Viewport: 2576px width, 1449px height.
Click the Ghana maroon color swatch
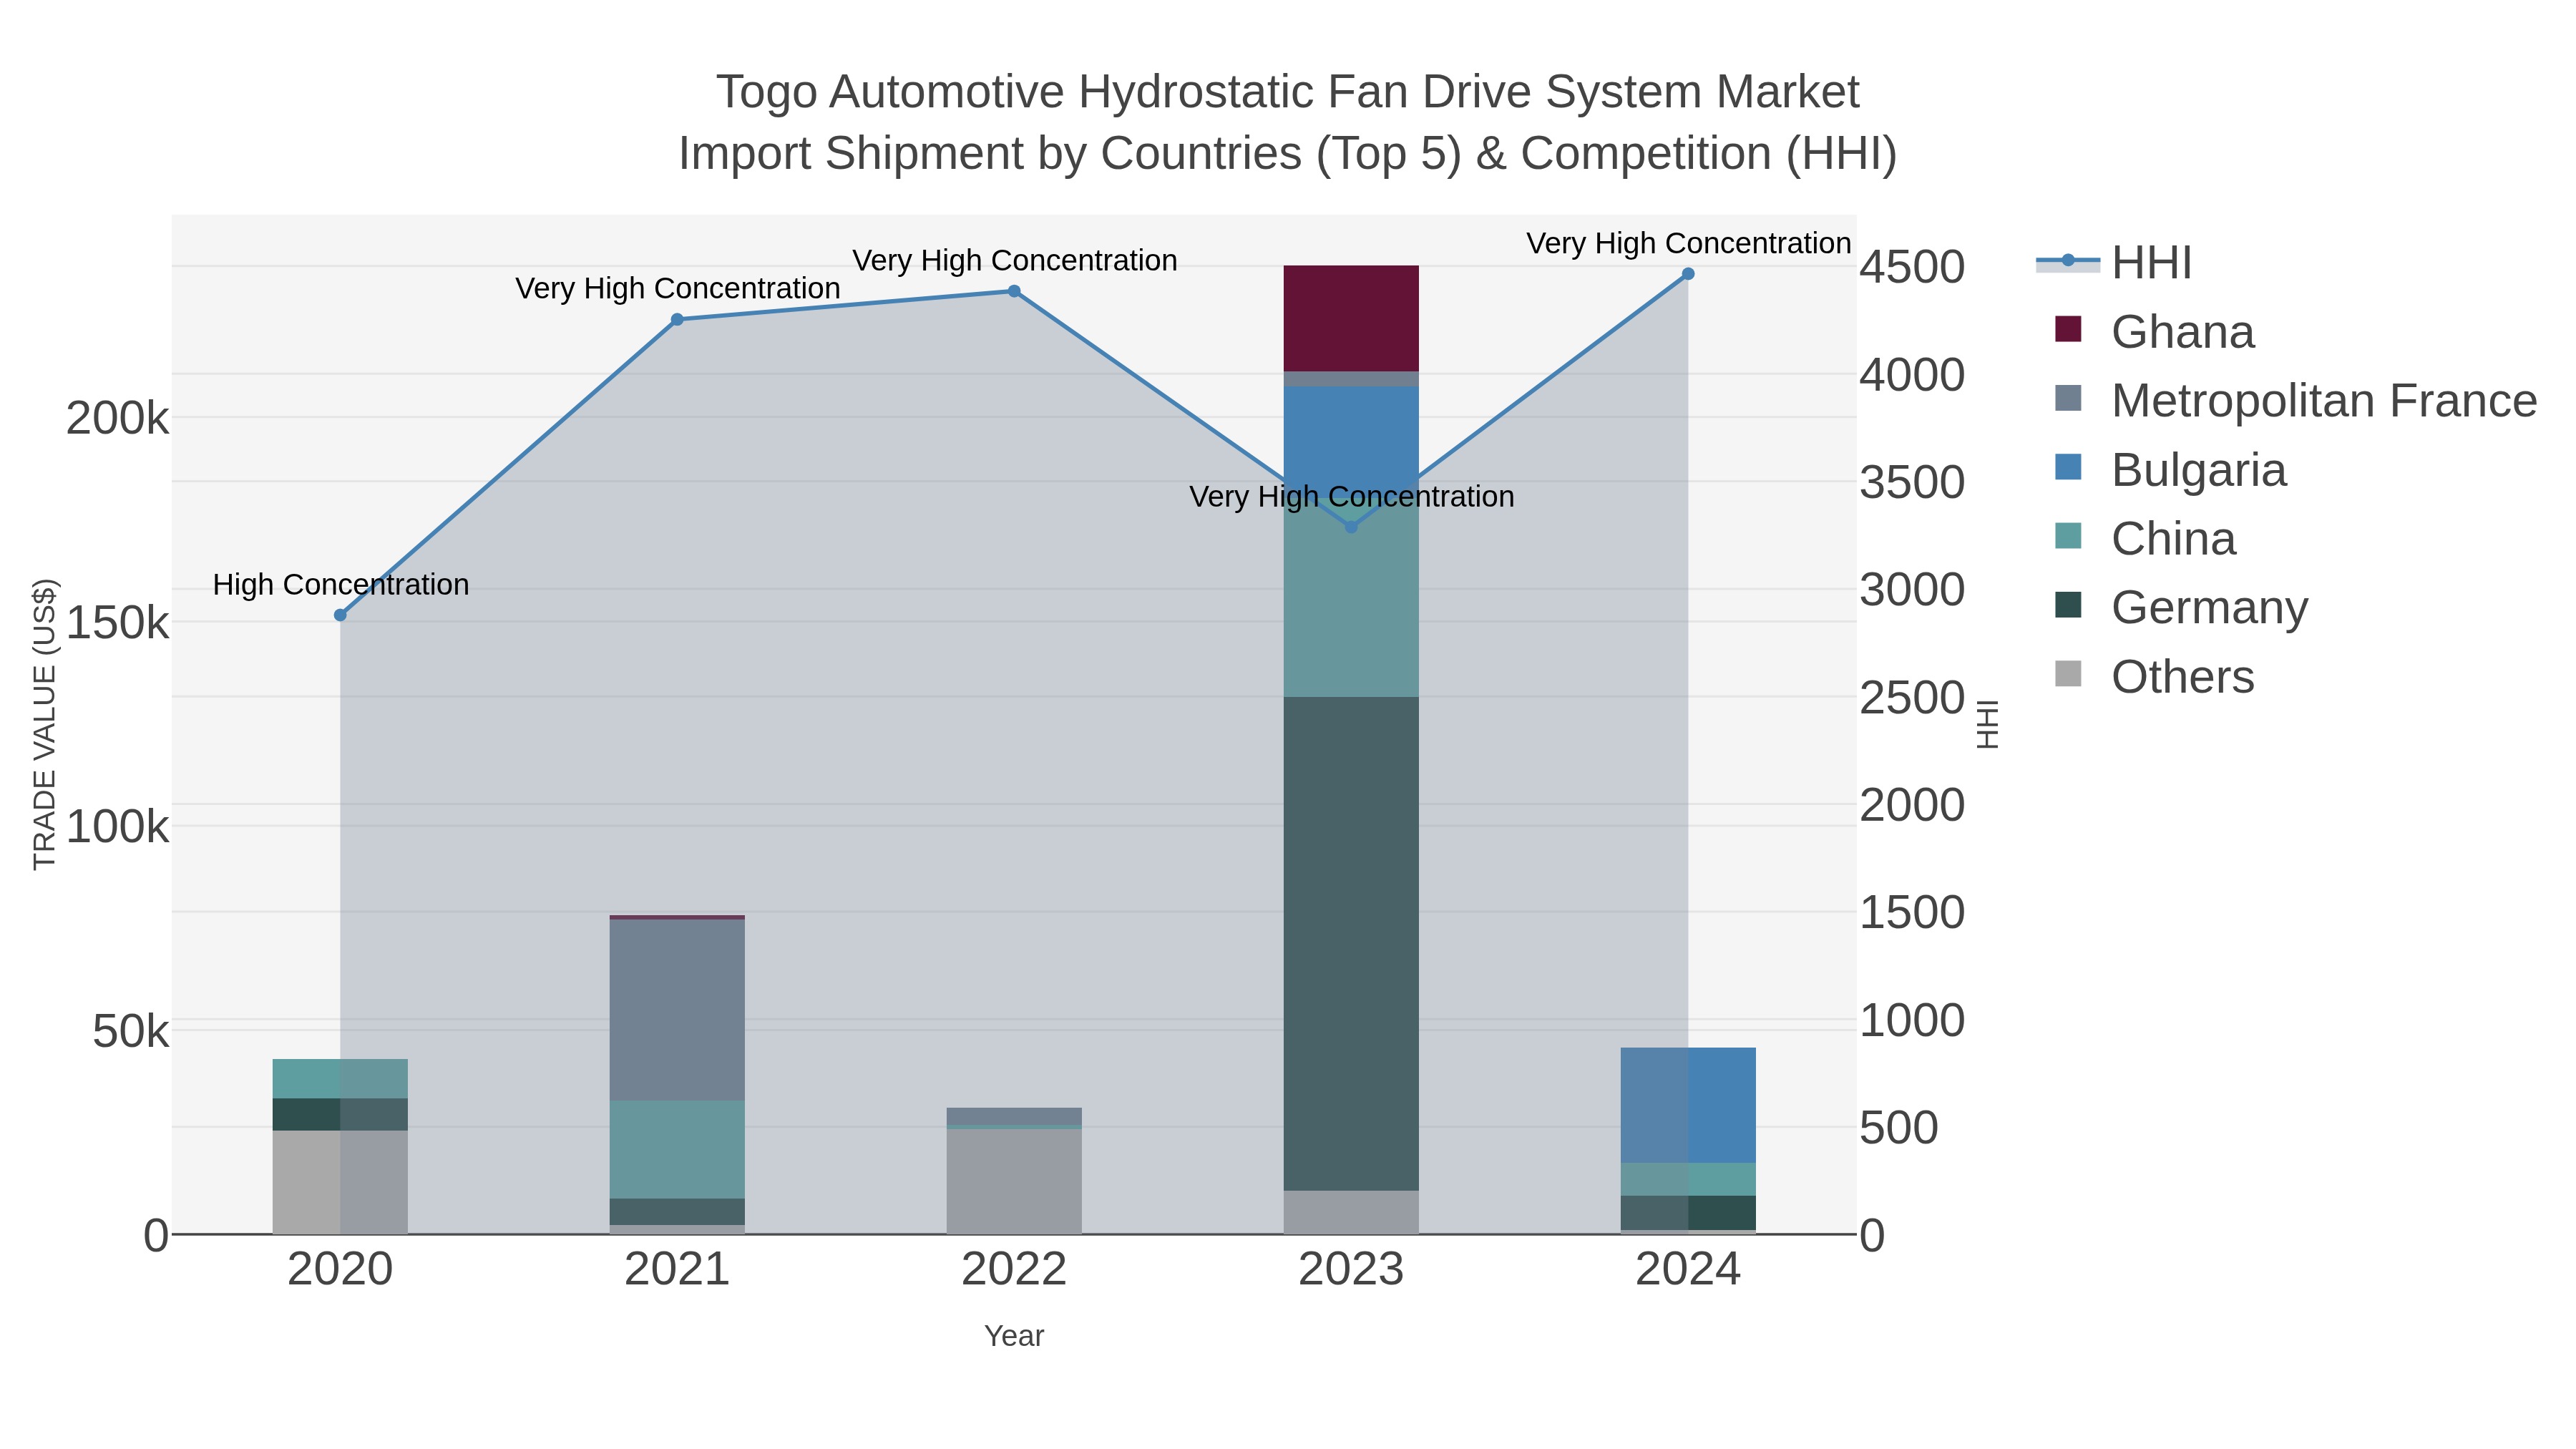pos(2068,329)
